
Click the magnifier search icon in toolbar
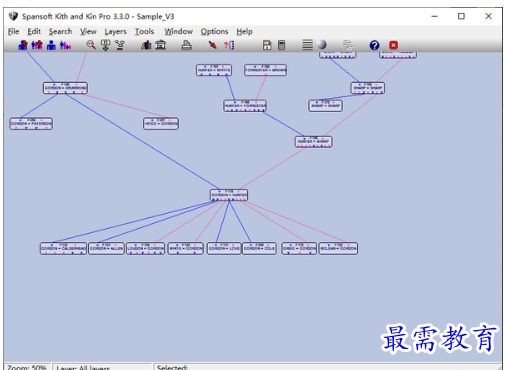pyautogui.click(x=91, y=45)
